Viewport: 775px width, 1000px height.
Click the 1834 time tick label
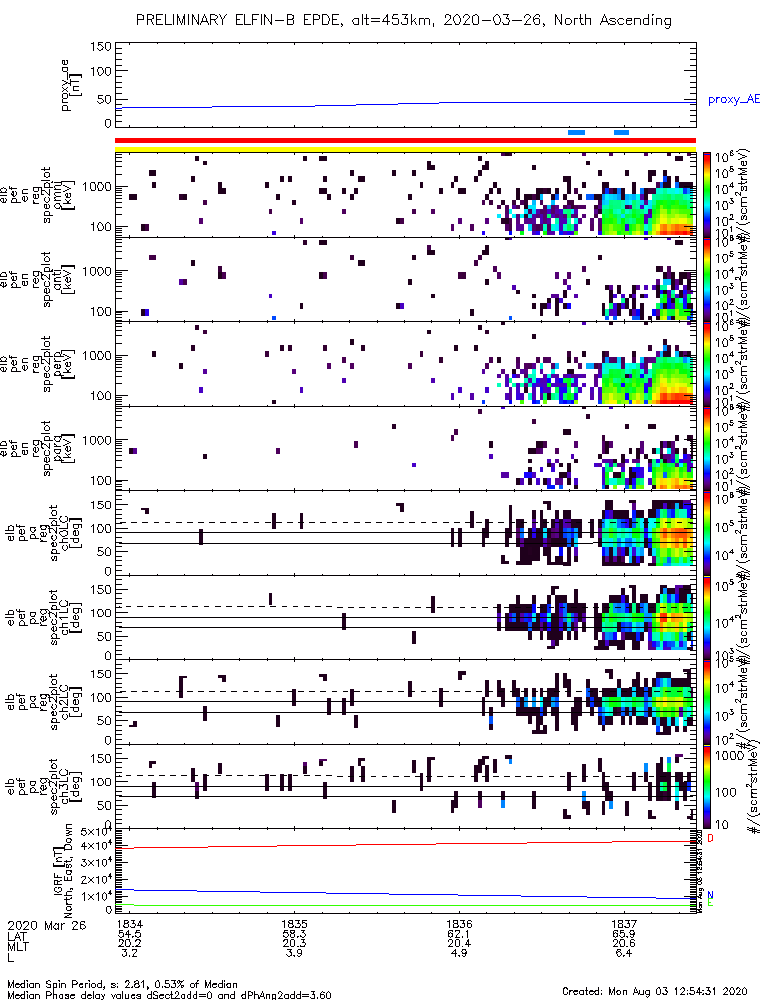130,924
